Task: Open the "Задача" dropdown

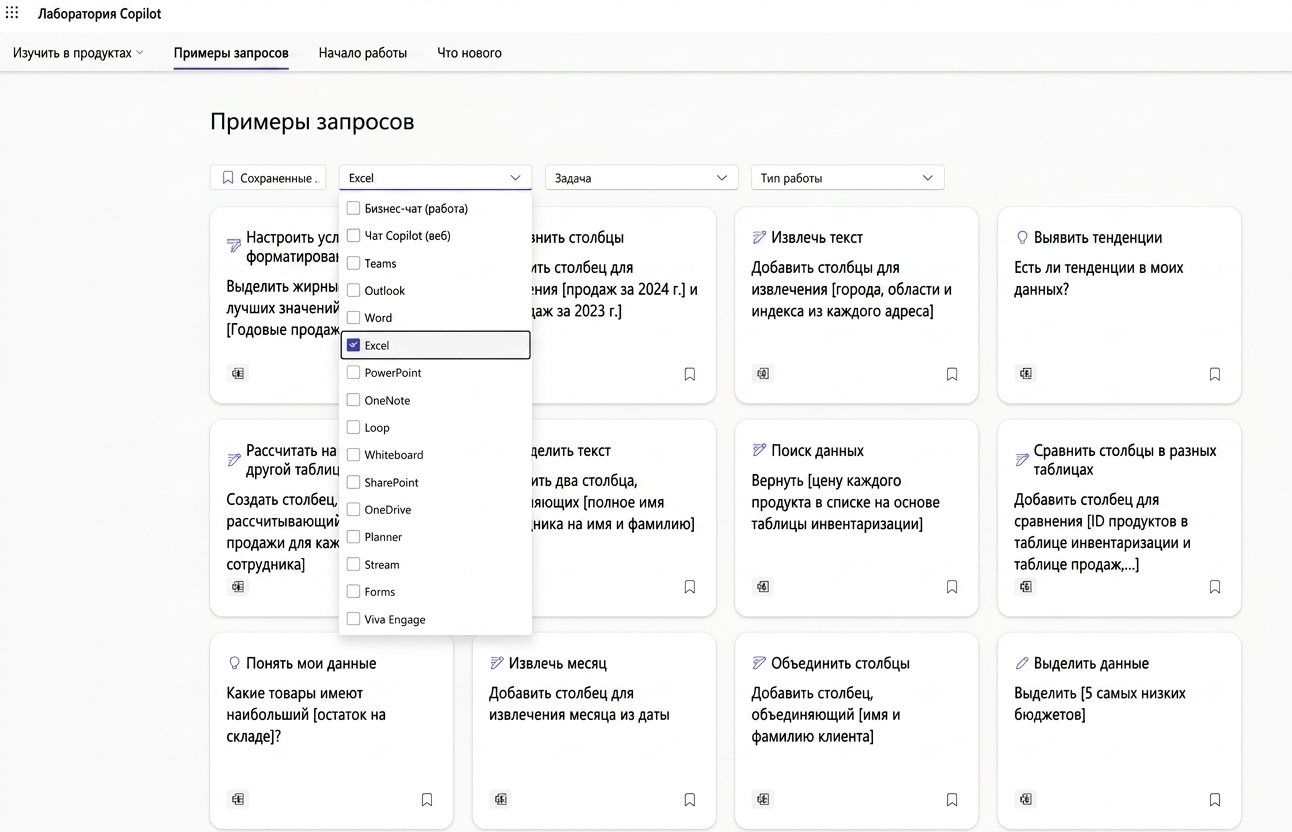Action: (641, 178)
